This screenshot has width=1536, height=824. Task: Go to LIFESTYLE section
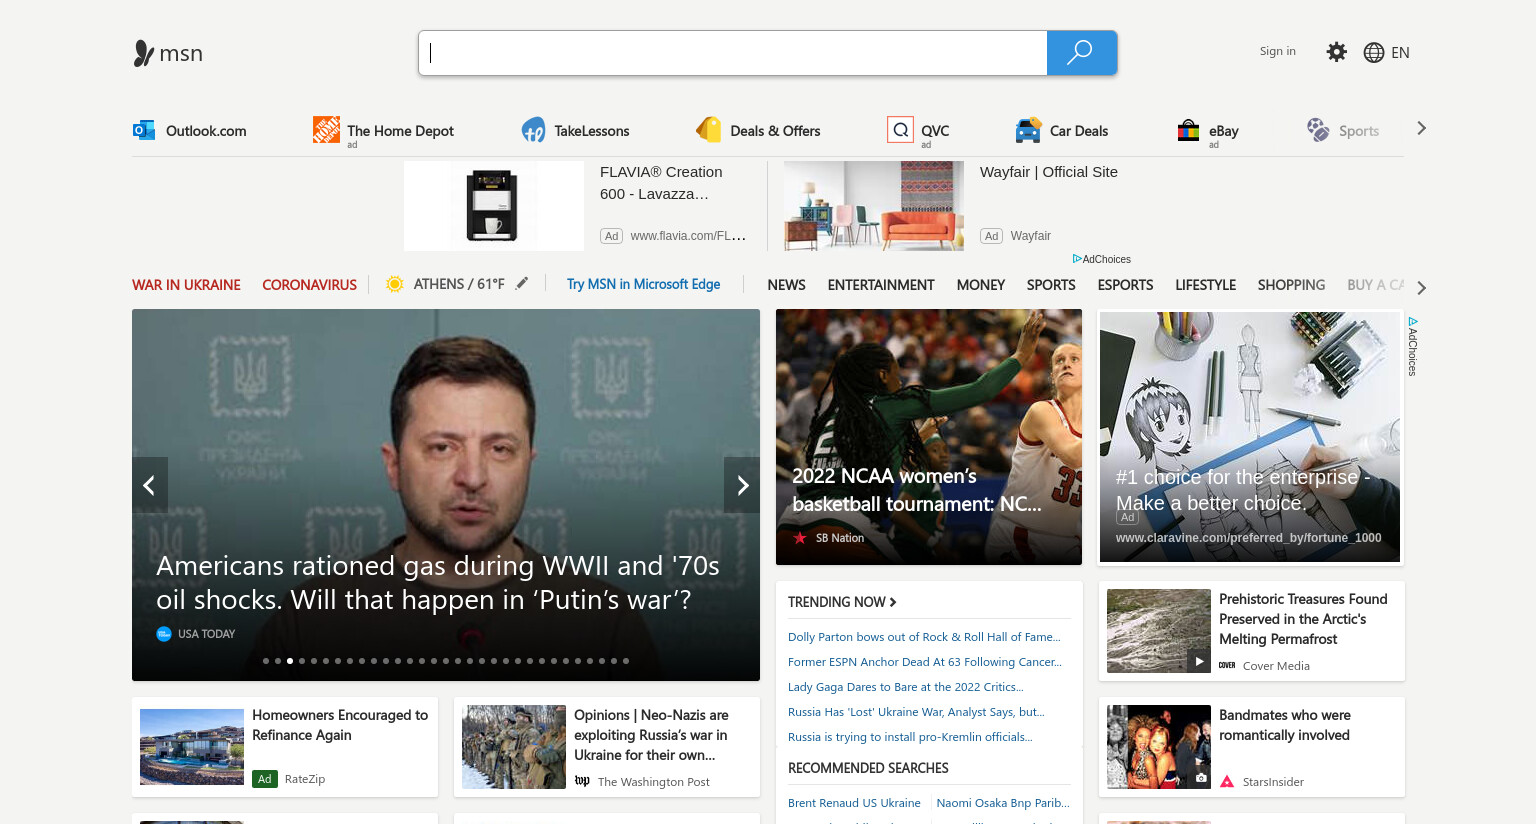click(1205, 285)
